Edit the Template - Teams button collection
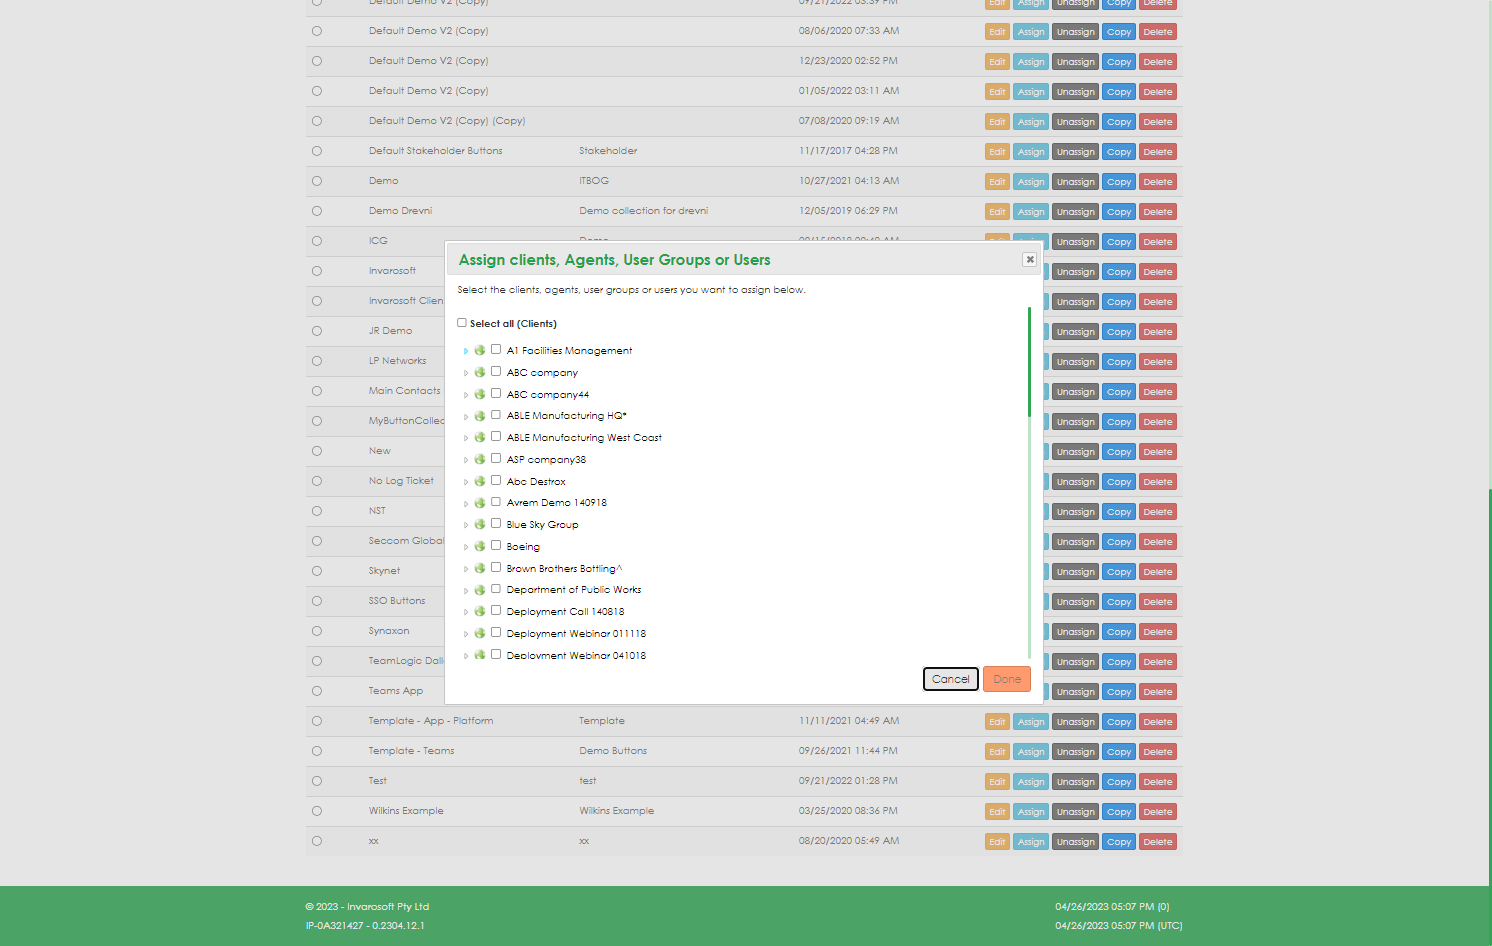This screenshot has width=1492, height=946. pos(997,752)
